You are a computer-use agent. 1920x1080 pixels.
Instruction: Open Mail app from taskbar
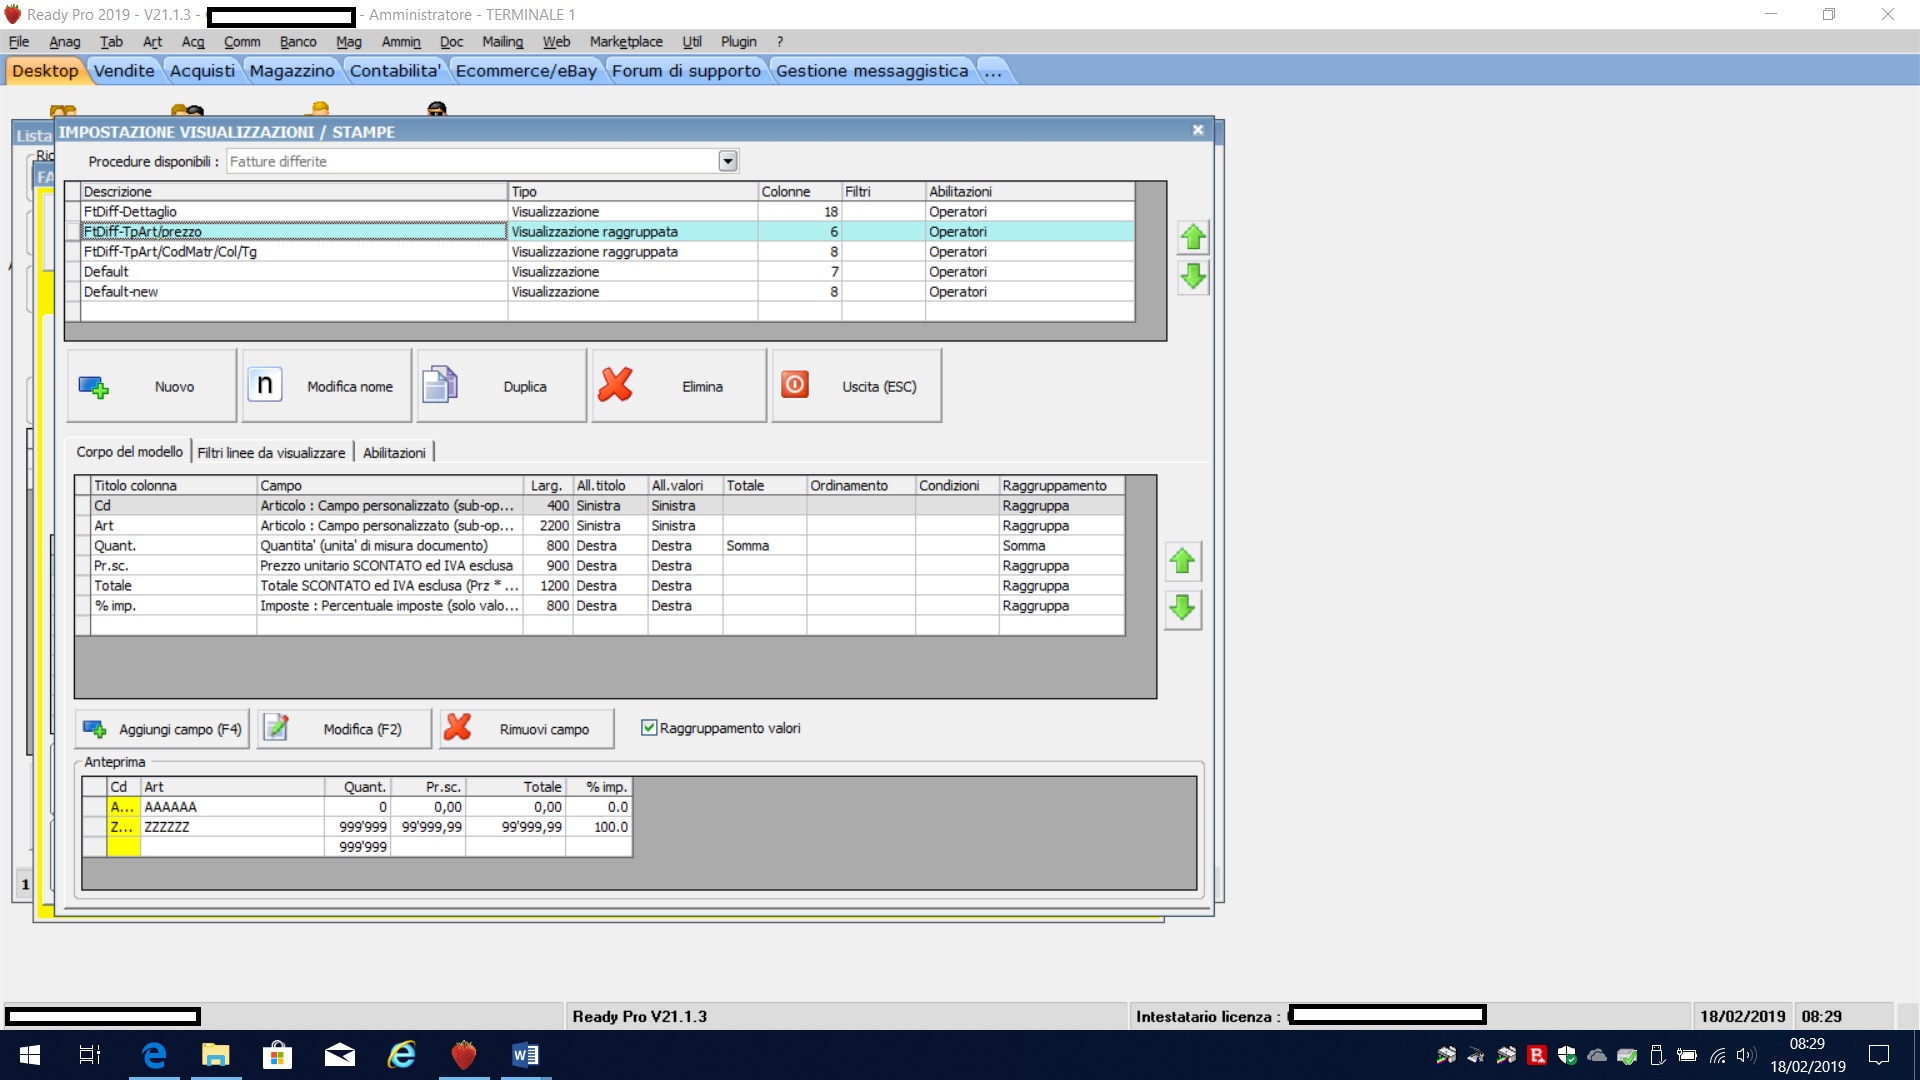[x=340, y=1055]
